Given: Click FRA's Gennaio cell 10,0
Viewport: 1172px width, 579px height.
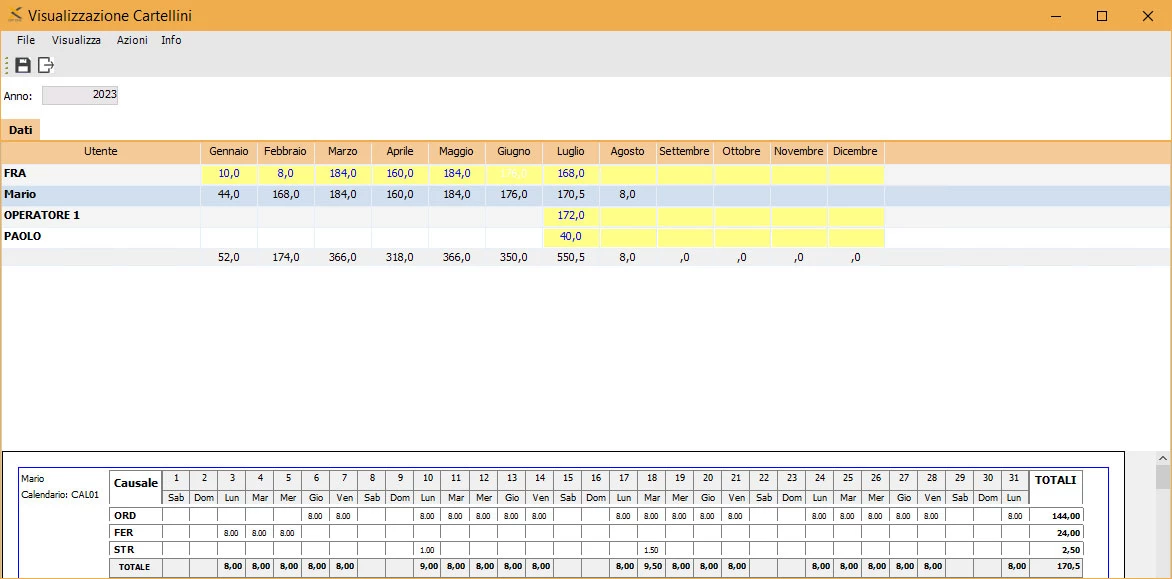Looking at the screenshot, I should click(x=229, y=173).
